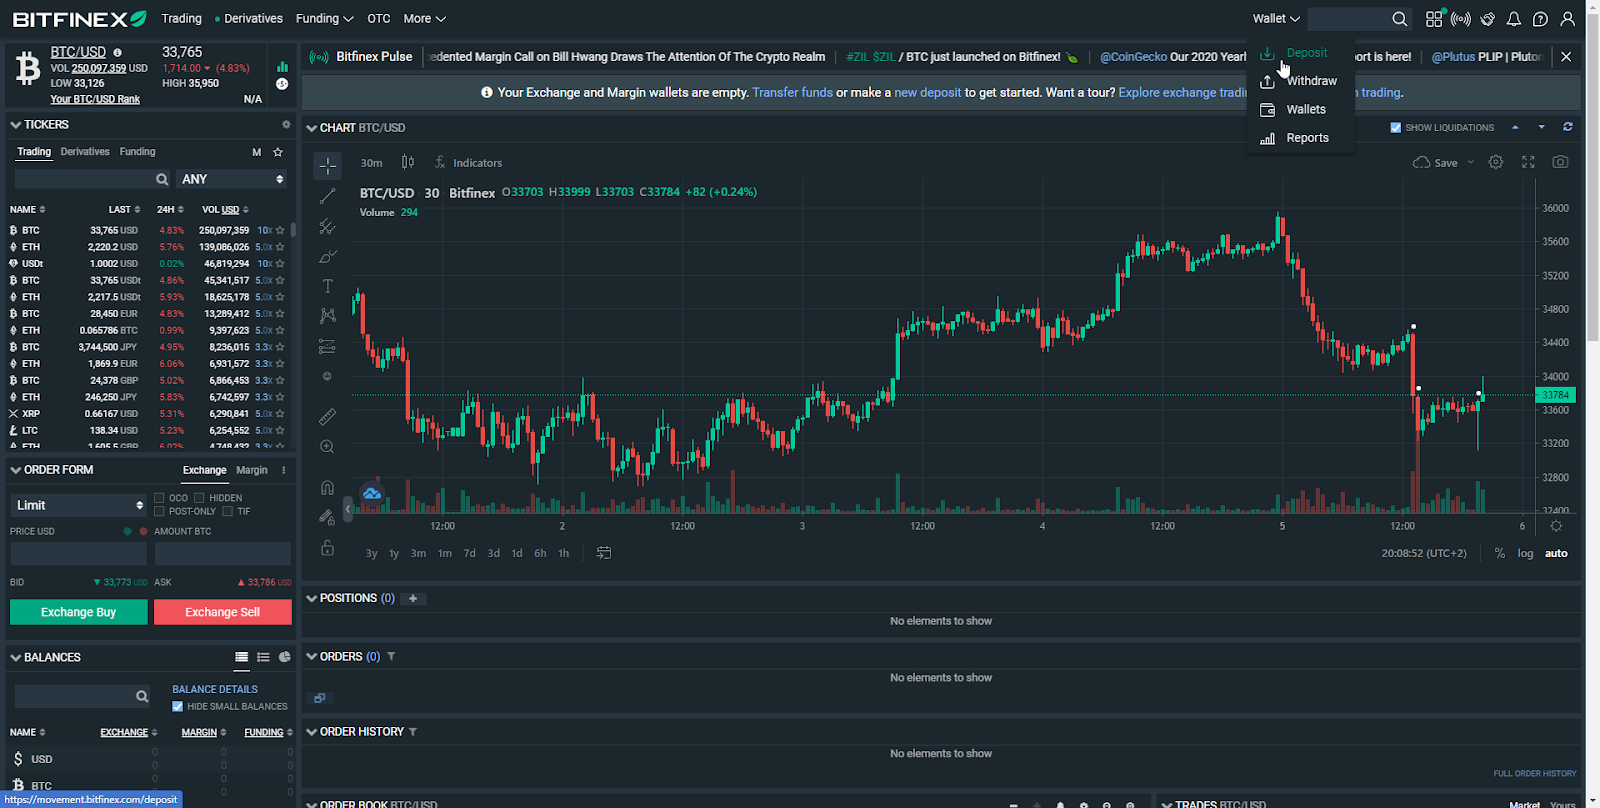Click the red ask price indicator dot
Image resolution: width=1600 pixels, height=808 pixels.
point(143,531)
